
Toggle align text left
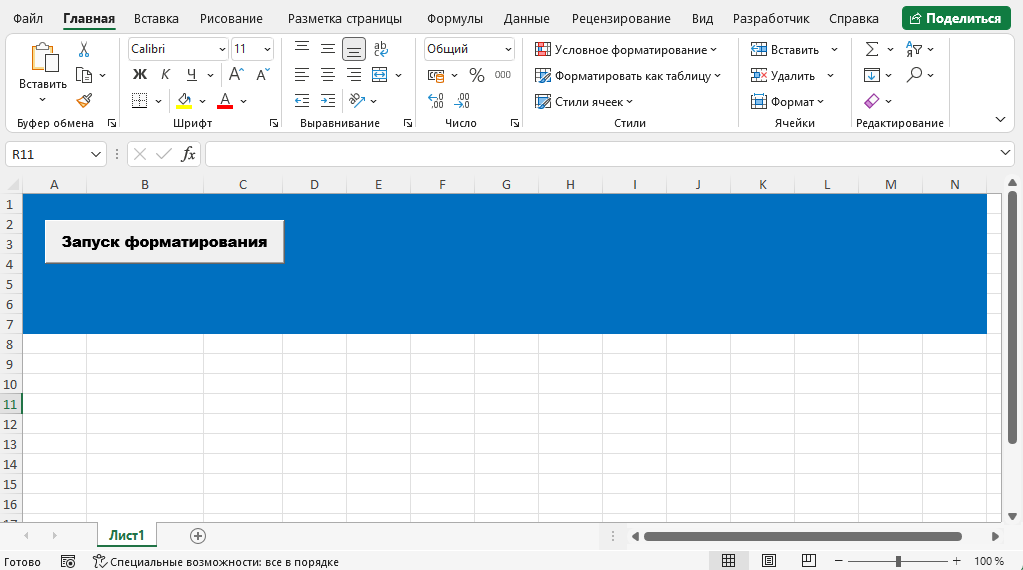coord(301,74)
